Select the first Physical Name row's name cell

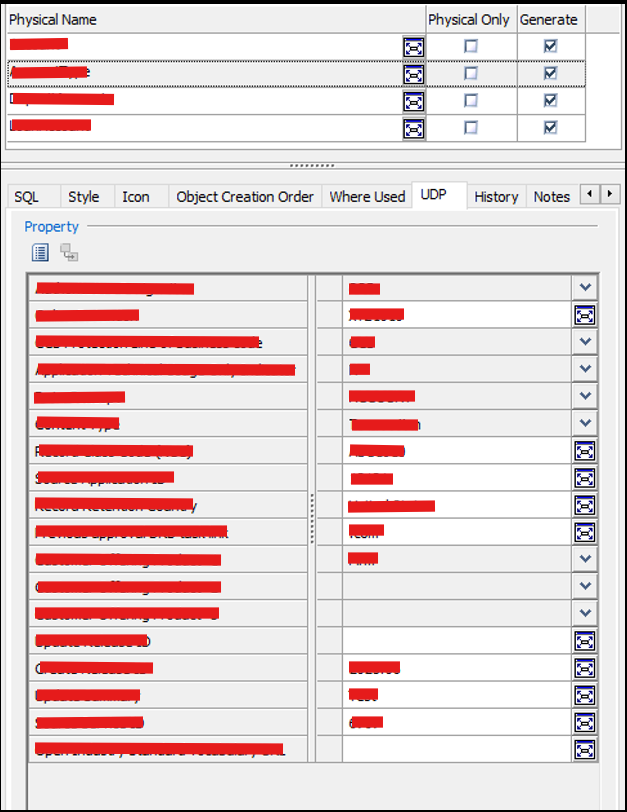point(205,47)
